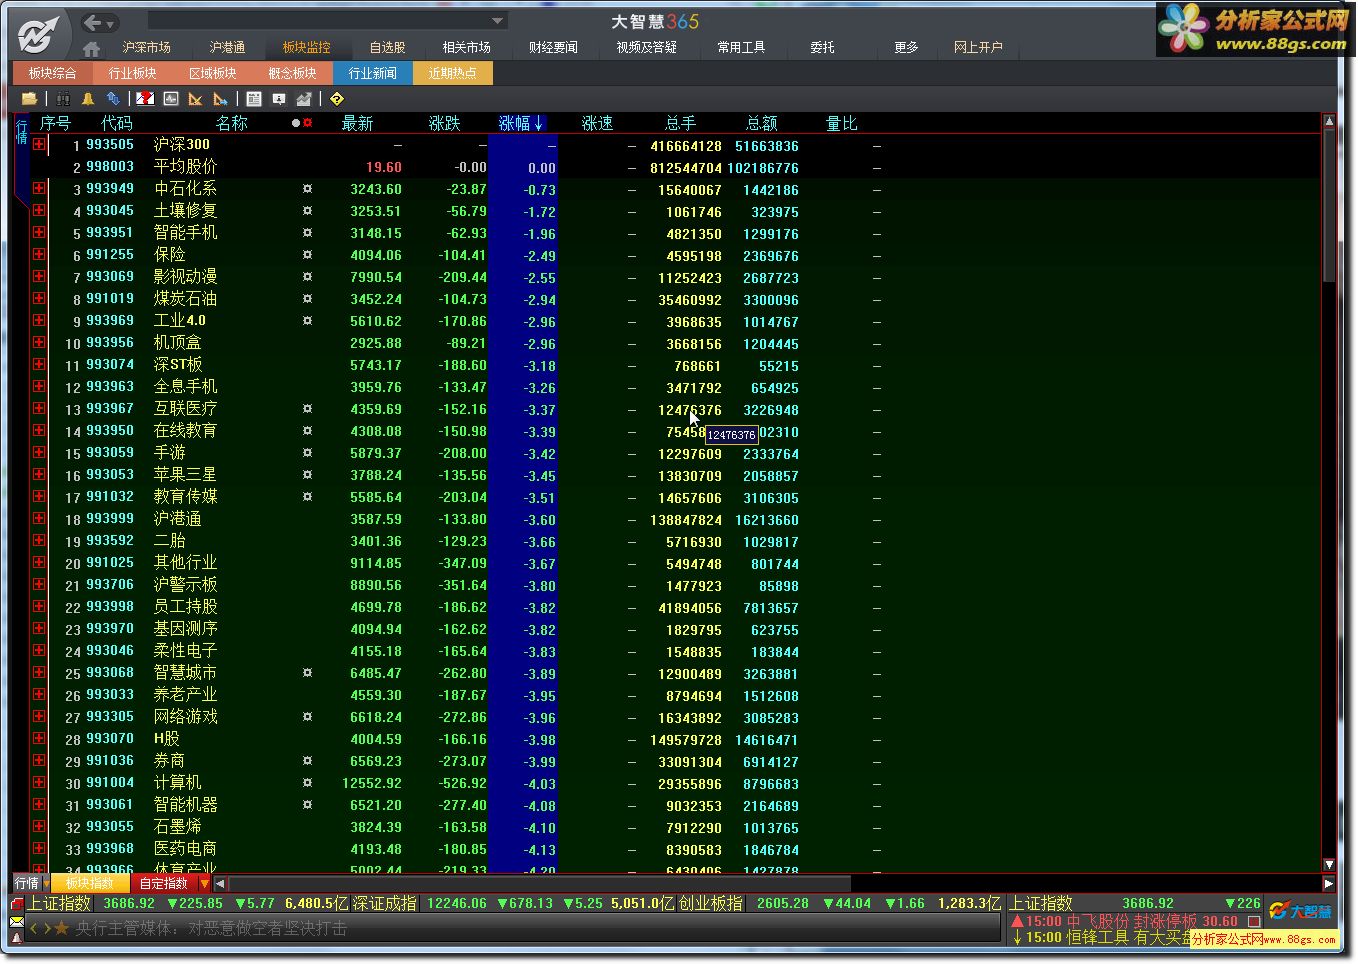Image resolution: width=1358 pixels, height=964 pixels.
Task: Open the folder icon in toolbar
Action: pyautogui.click(x=29, y=98)
